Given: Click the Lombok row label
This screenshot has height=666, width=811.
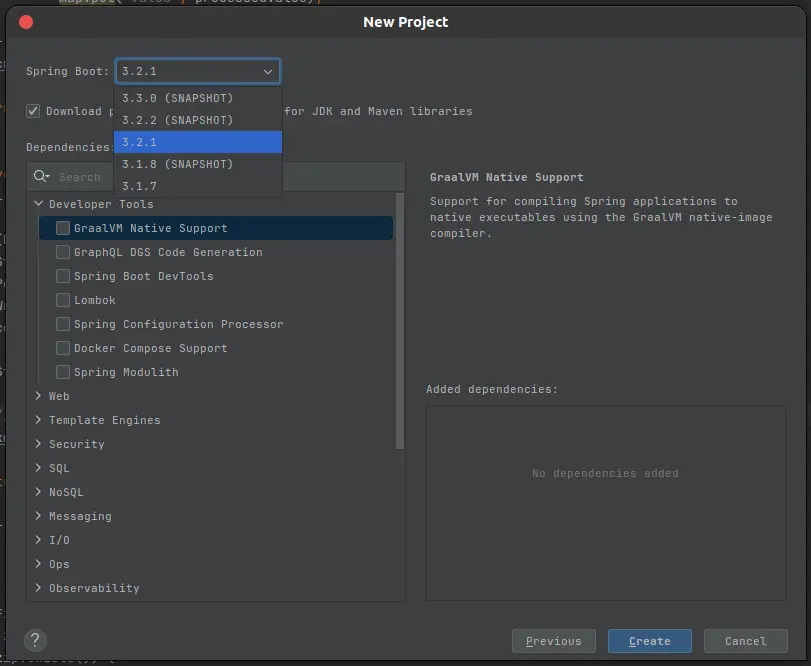Looking at the screenshot, I should [95, 300].
